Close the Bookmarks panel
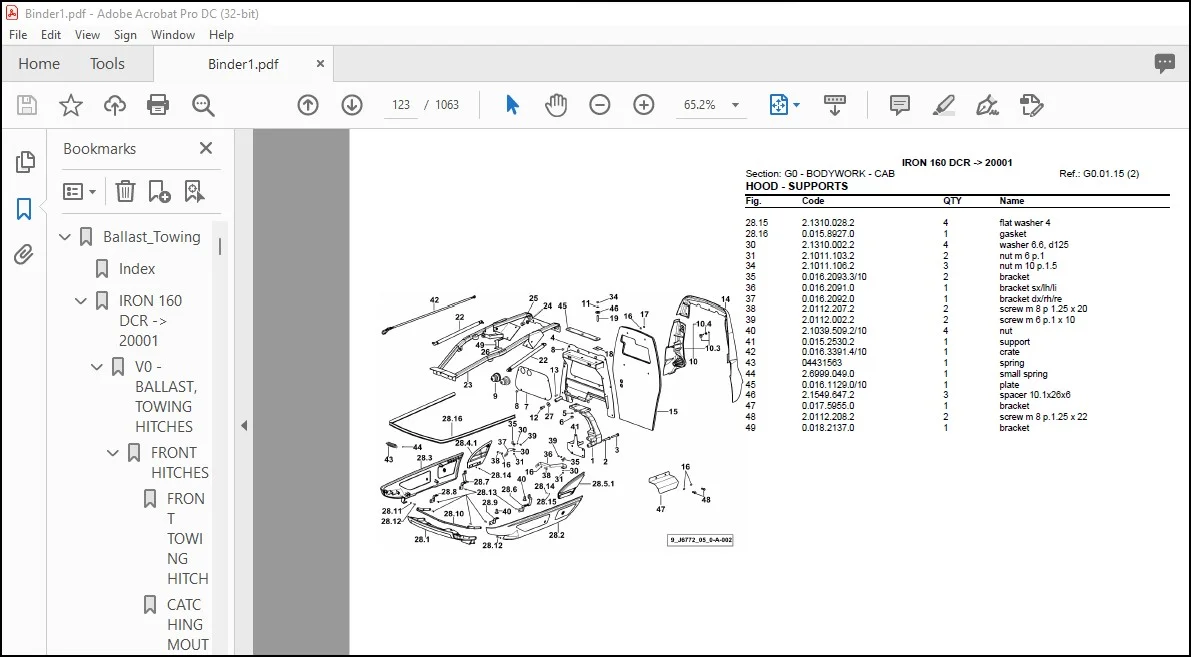 click(206, 148)
